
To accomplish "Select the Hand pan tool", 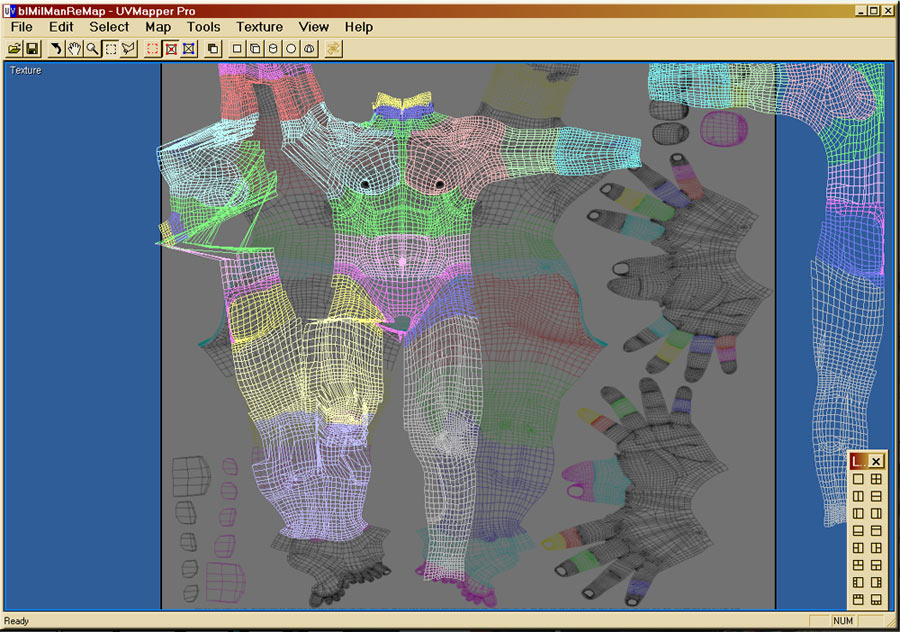I will pos(74,48).
